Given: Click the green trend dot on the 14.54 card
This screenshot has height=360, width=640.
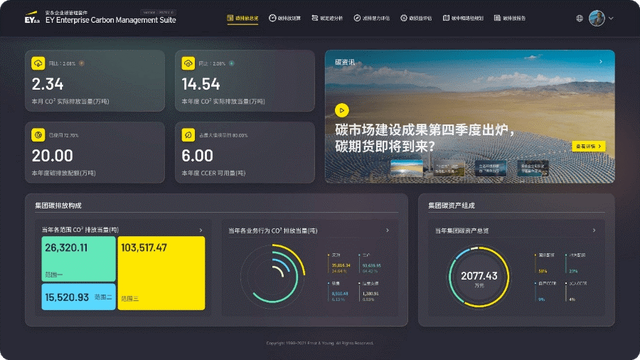Looking at the screenshot, I should click(231, 63).
